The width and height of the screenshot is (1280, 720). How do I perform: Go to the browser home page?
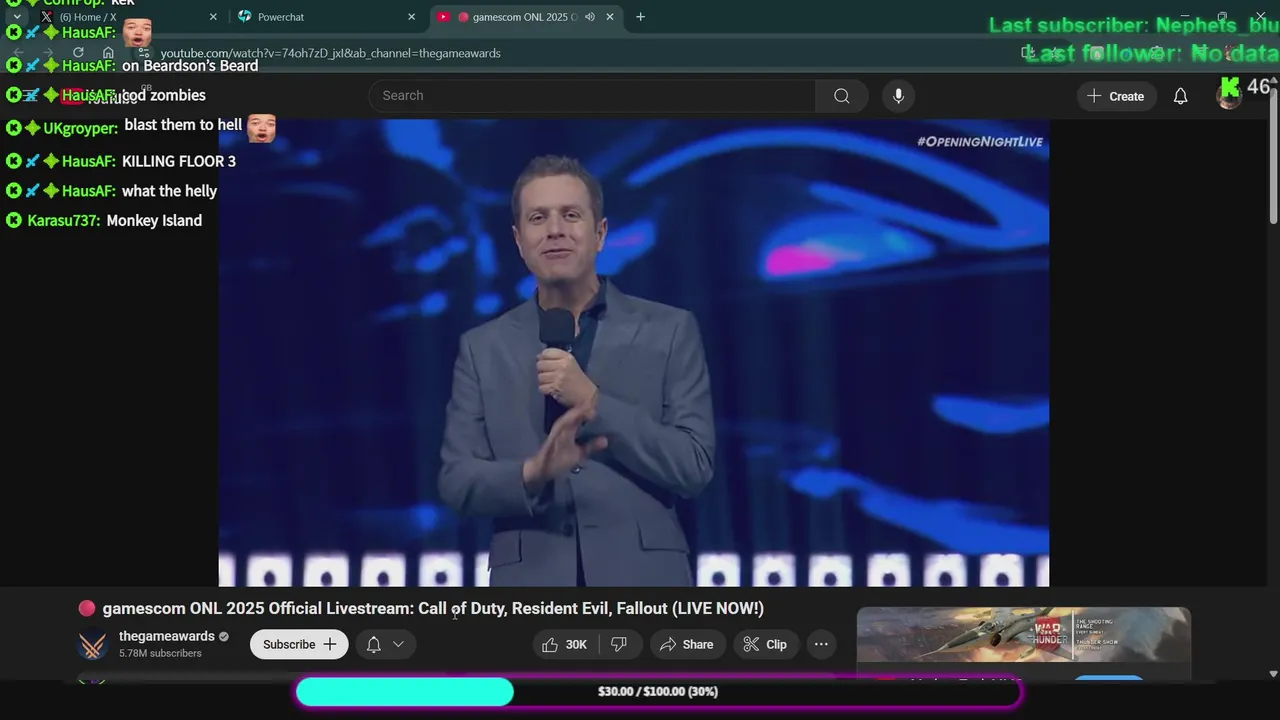[108, 53]
